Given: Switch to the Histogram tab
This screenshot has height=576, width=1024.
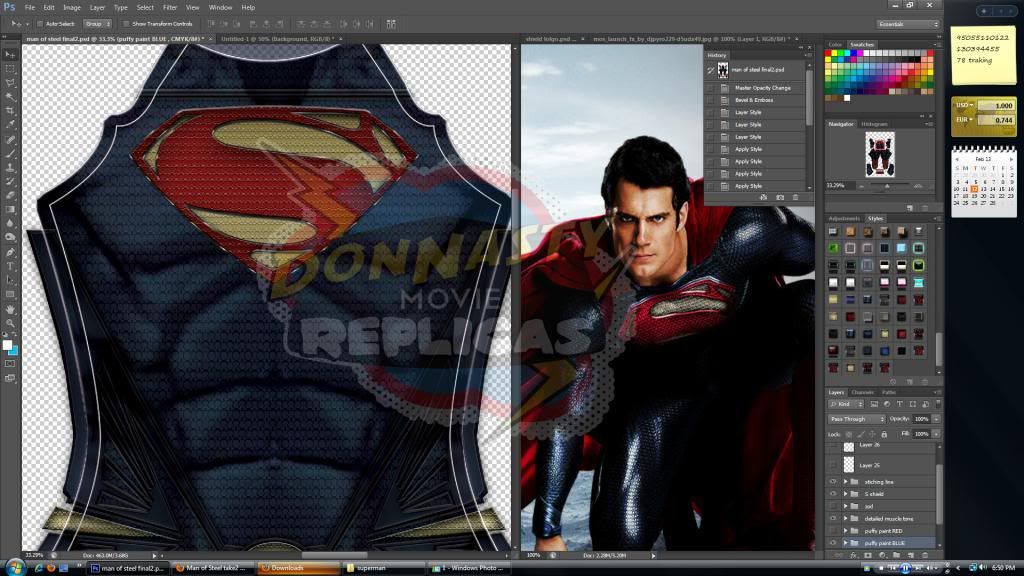Looking at the screenshot, I should click(874, 124).
